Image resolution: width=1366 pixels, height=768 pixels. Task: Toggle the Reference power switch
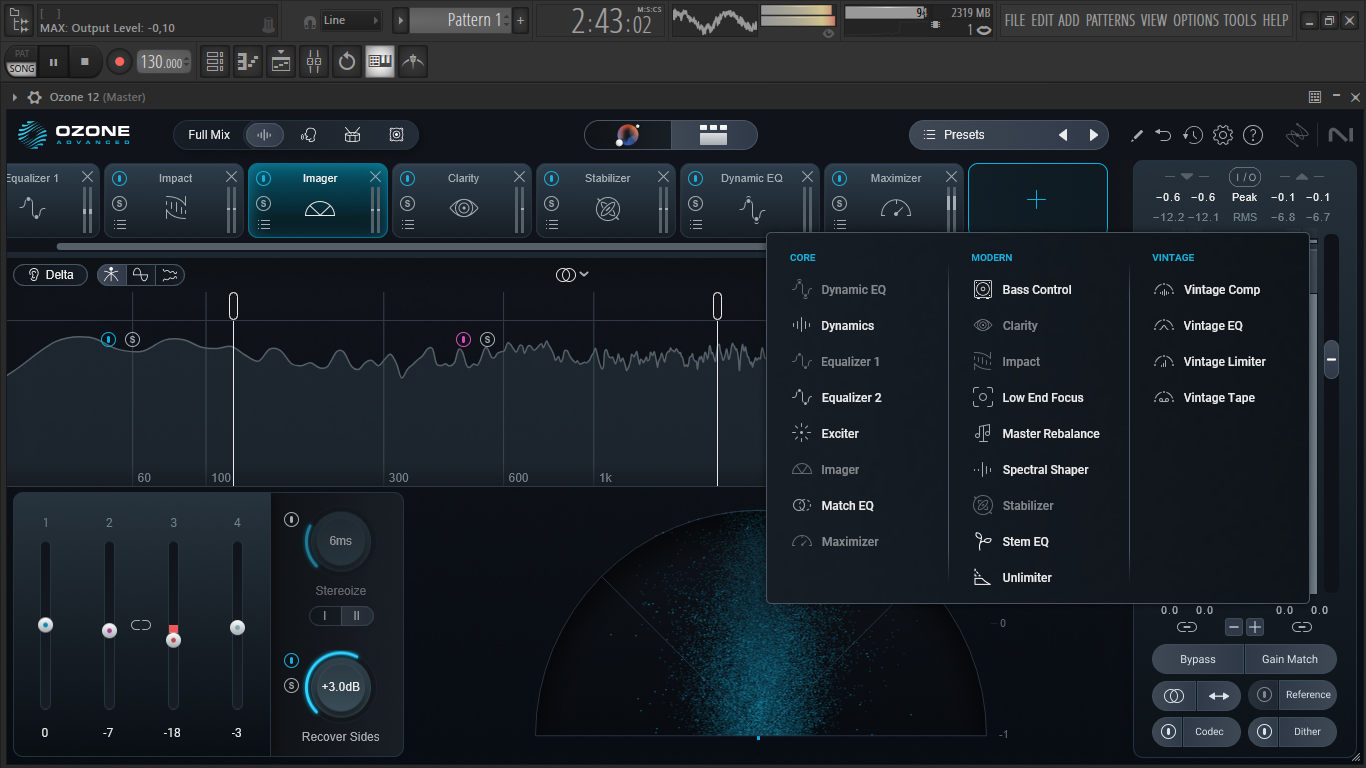click(1265, 695)
